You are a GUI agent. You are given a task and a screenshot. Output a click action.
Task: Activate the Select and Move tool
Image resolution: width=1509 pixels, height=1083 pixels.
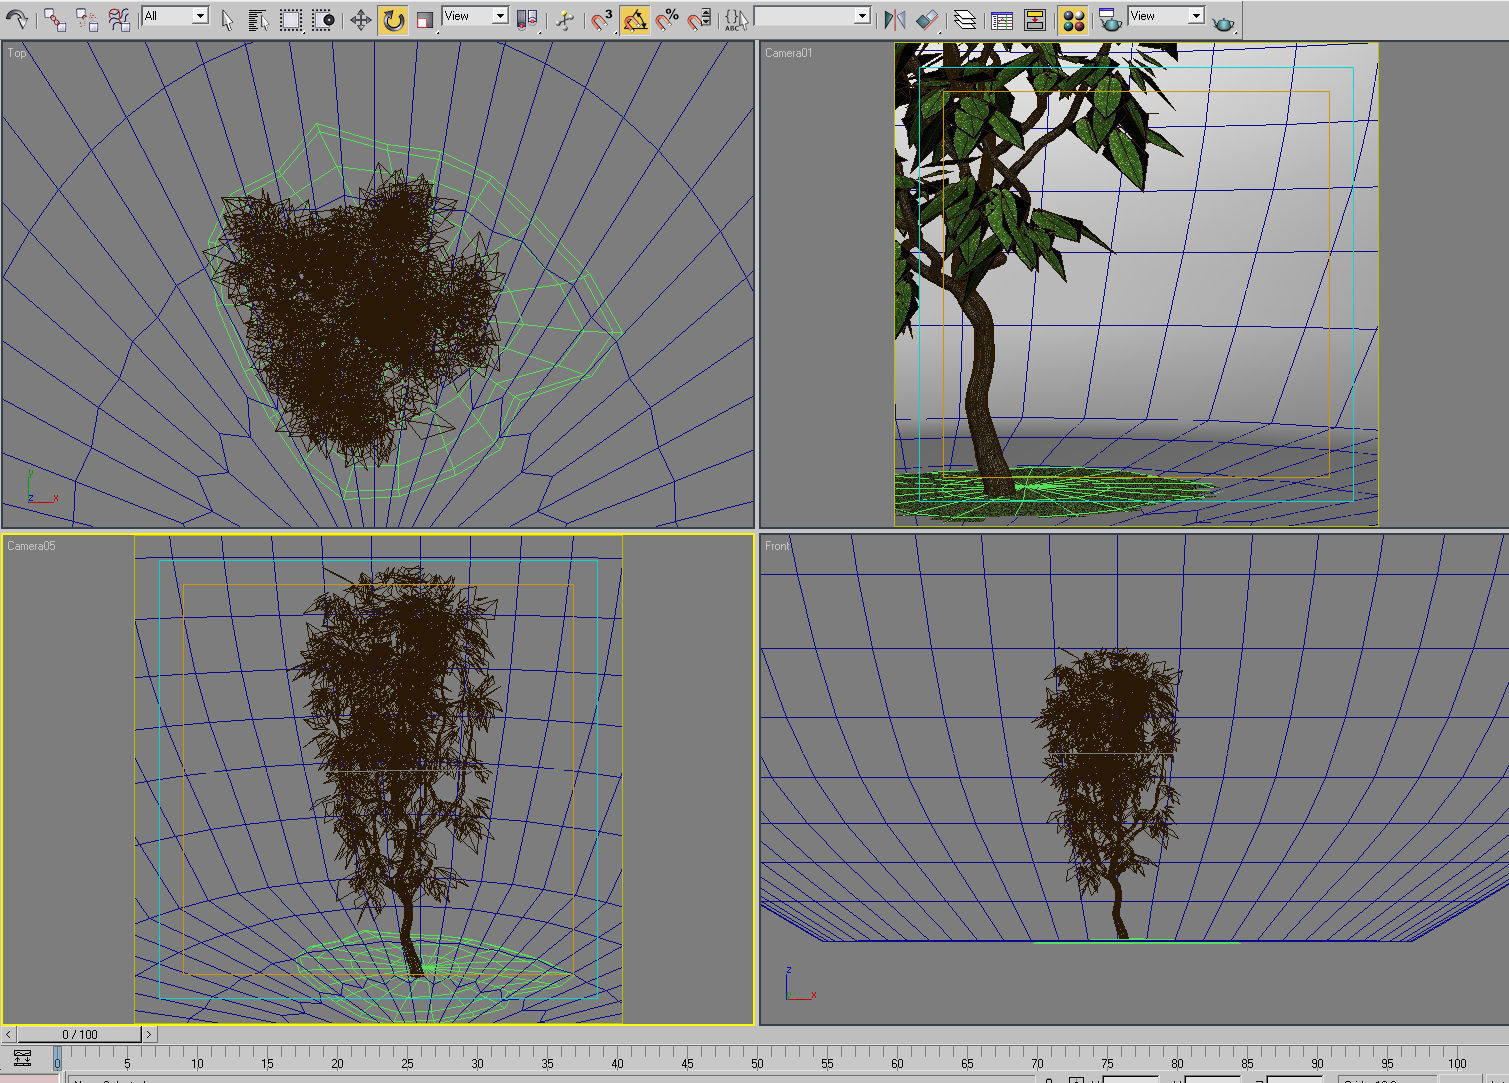(x=361, y=20)
